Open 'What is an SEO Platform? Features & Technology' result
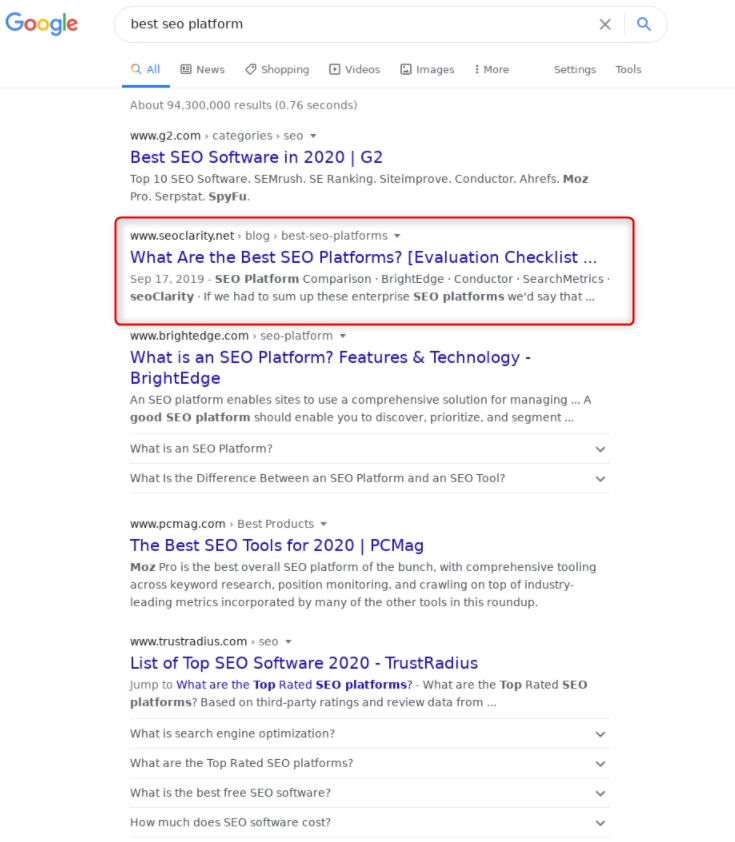735x842 pixels. point(330,367)
